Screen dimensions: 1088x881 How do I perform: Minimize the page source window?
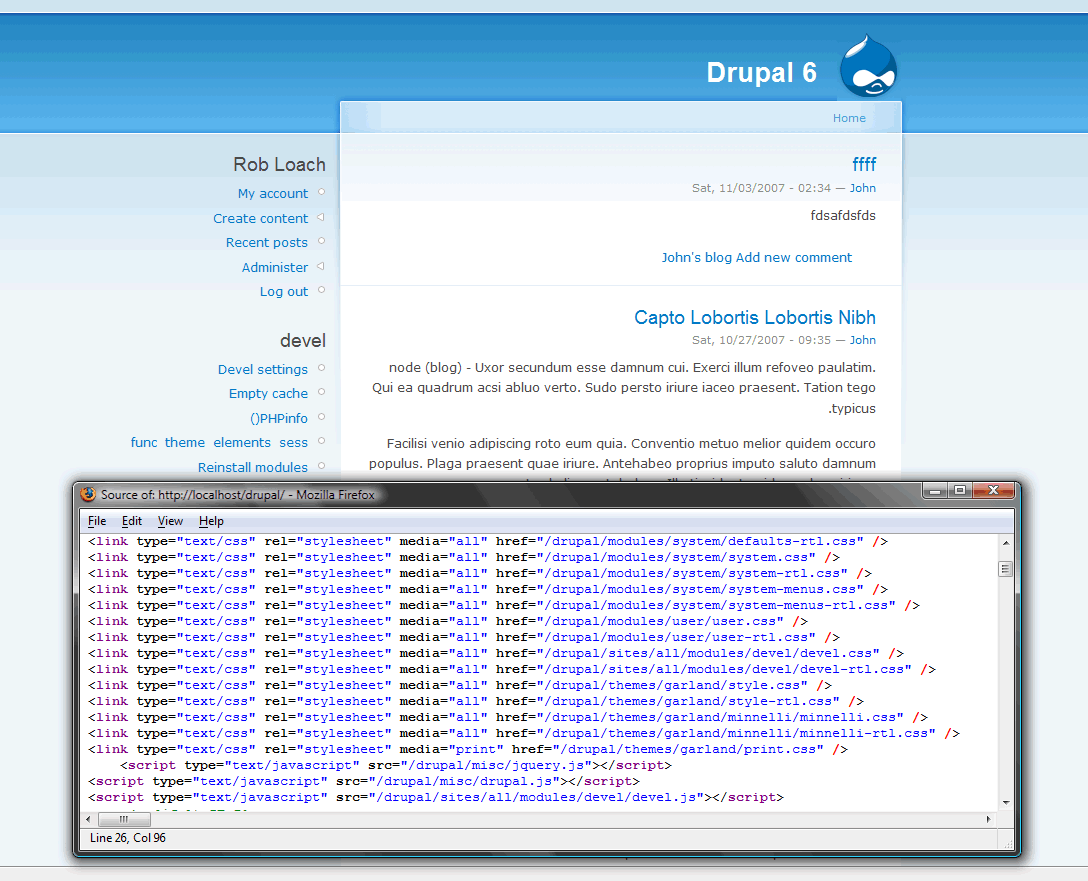coord(935,490)
